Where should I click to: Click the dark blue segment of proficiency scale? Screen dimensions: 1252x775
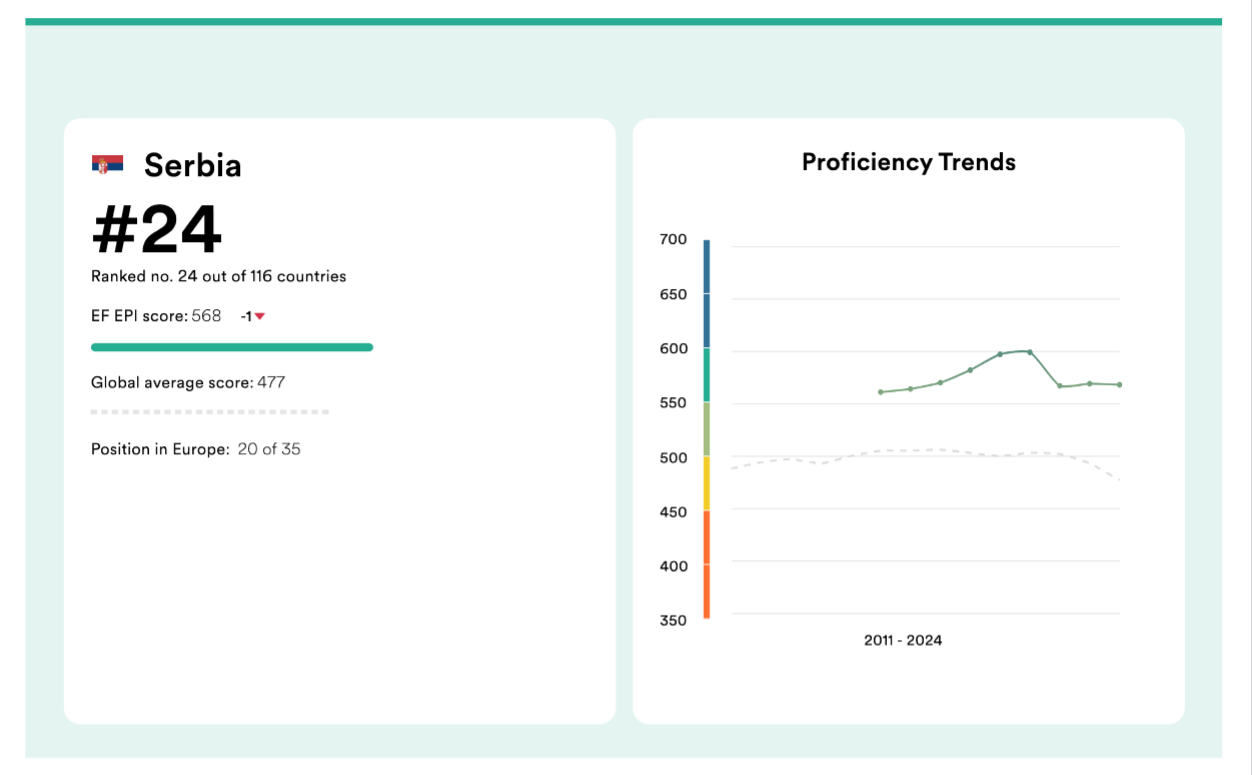(x=706, y=292)
